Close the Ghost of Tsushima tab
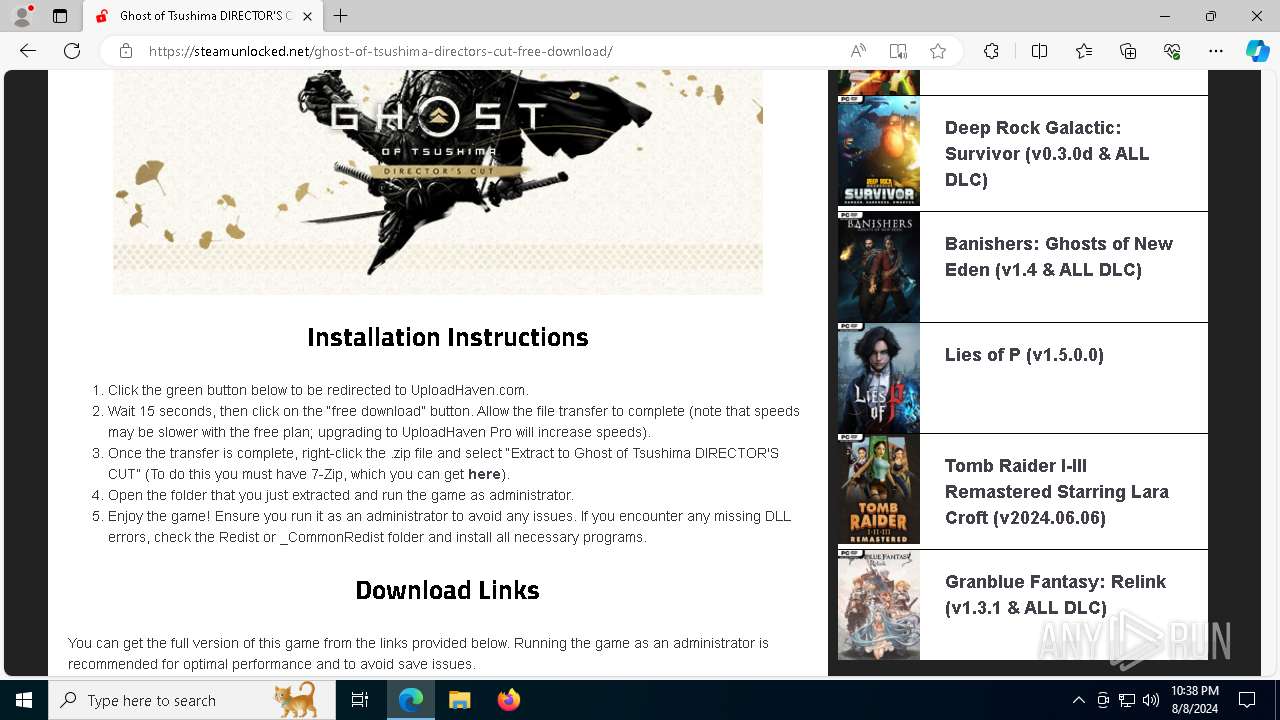 (308, 16)
